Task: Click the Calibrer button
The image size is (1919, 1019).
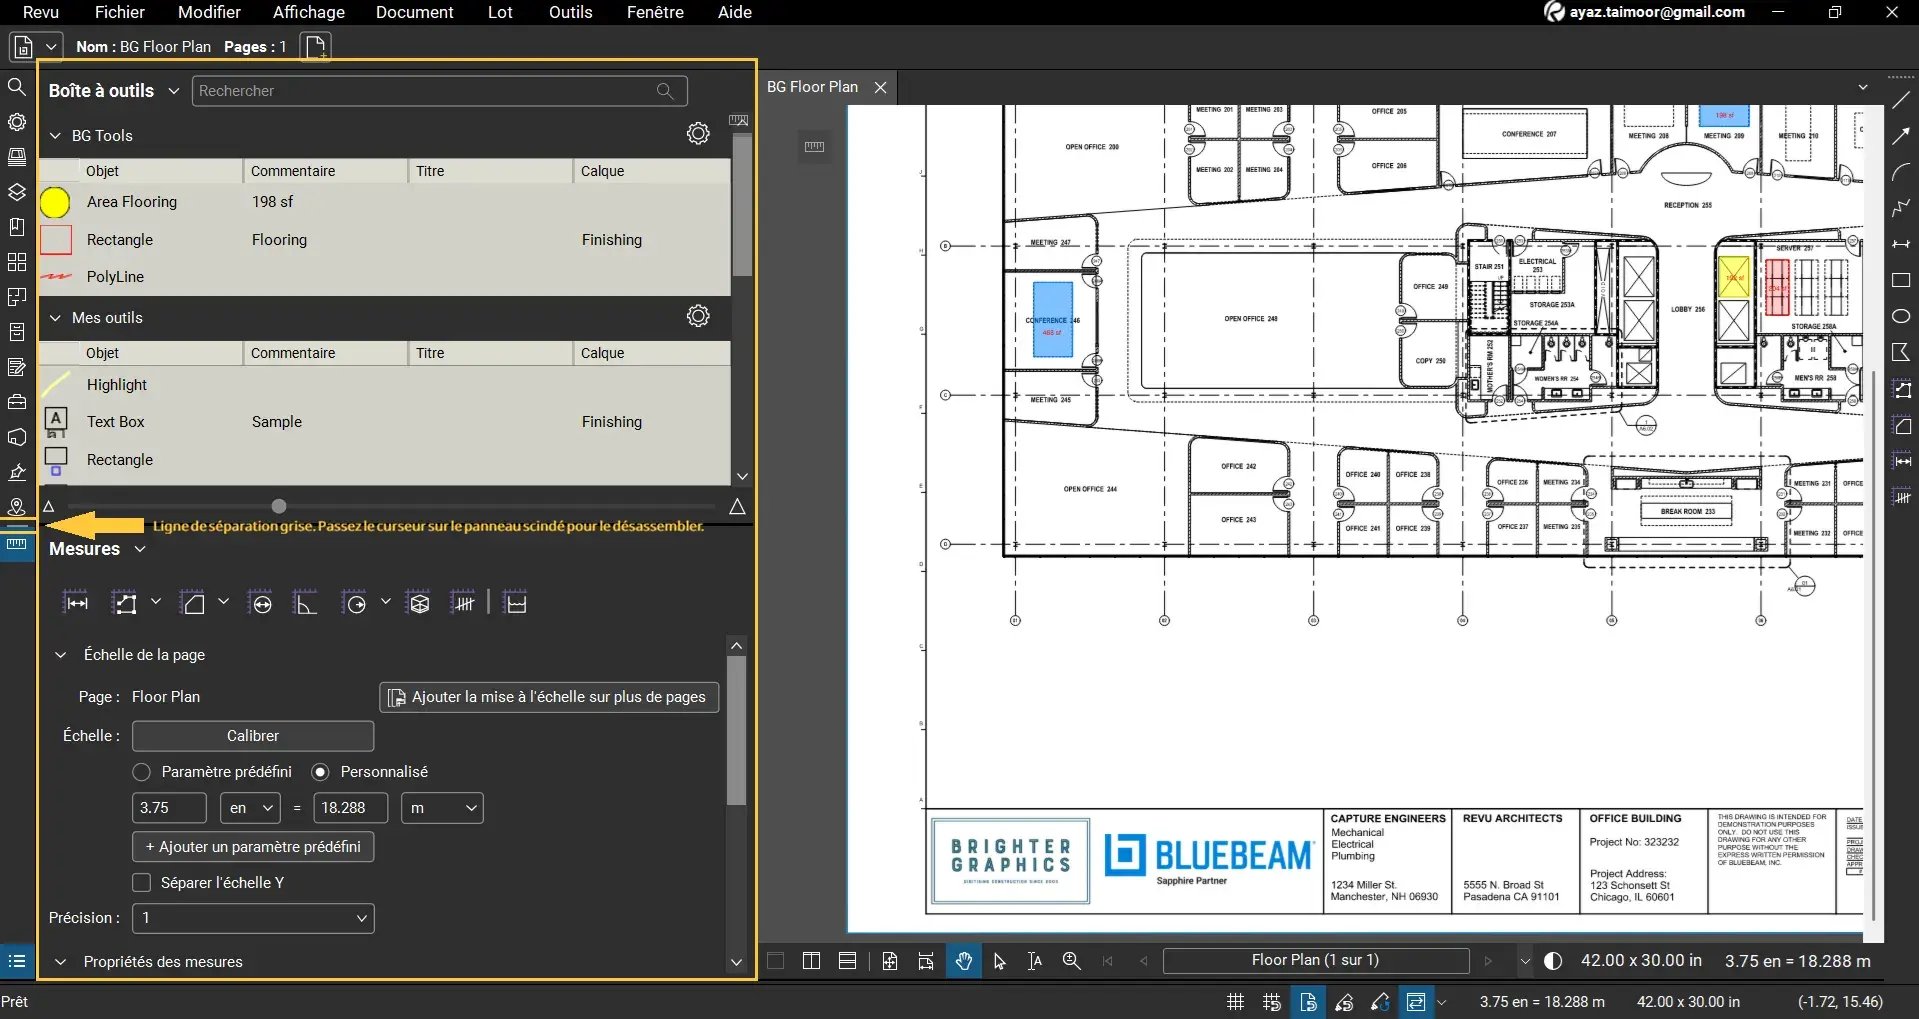Action: pyautogui.click(x=252, y=735)
